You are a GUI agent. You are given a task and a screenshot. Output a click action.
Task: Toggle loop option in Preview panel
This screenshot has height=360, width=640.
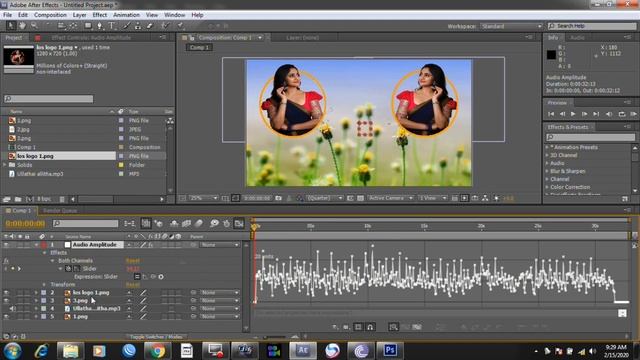[x=622, y=114]
